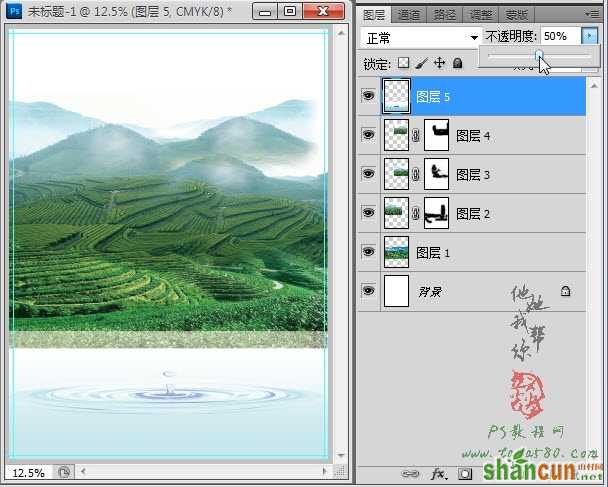Select layer name 背景
The image size is (608, 487).
tap(430, 292)
